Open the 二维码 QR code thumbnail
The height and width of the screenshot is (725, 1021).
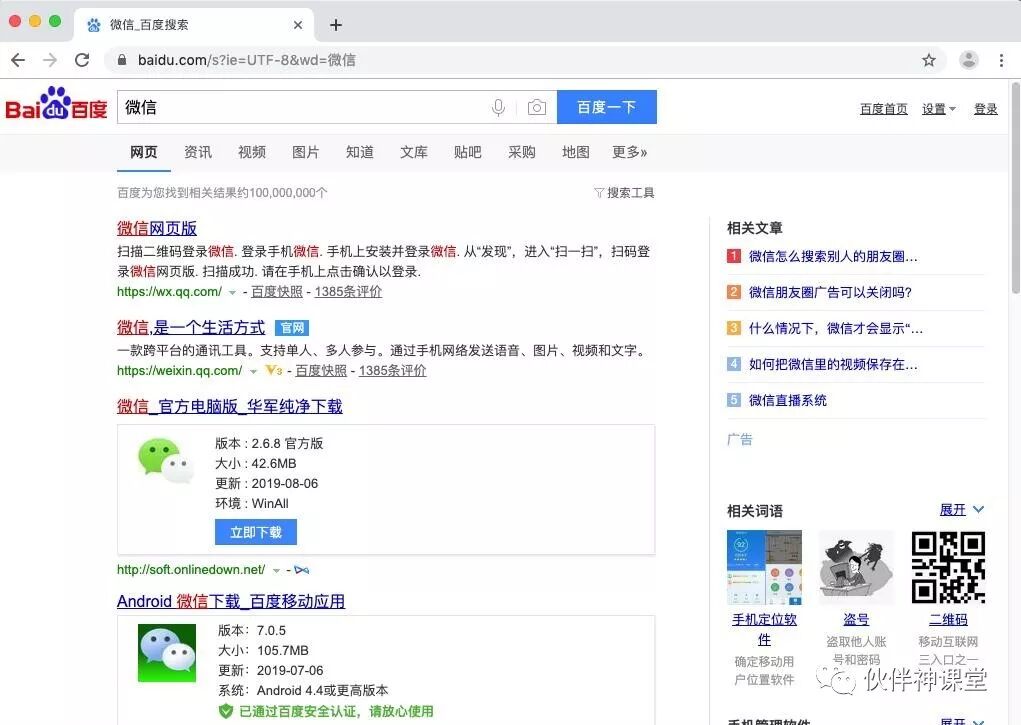(948, 567)
